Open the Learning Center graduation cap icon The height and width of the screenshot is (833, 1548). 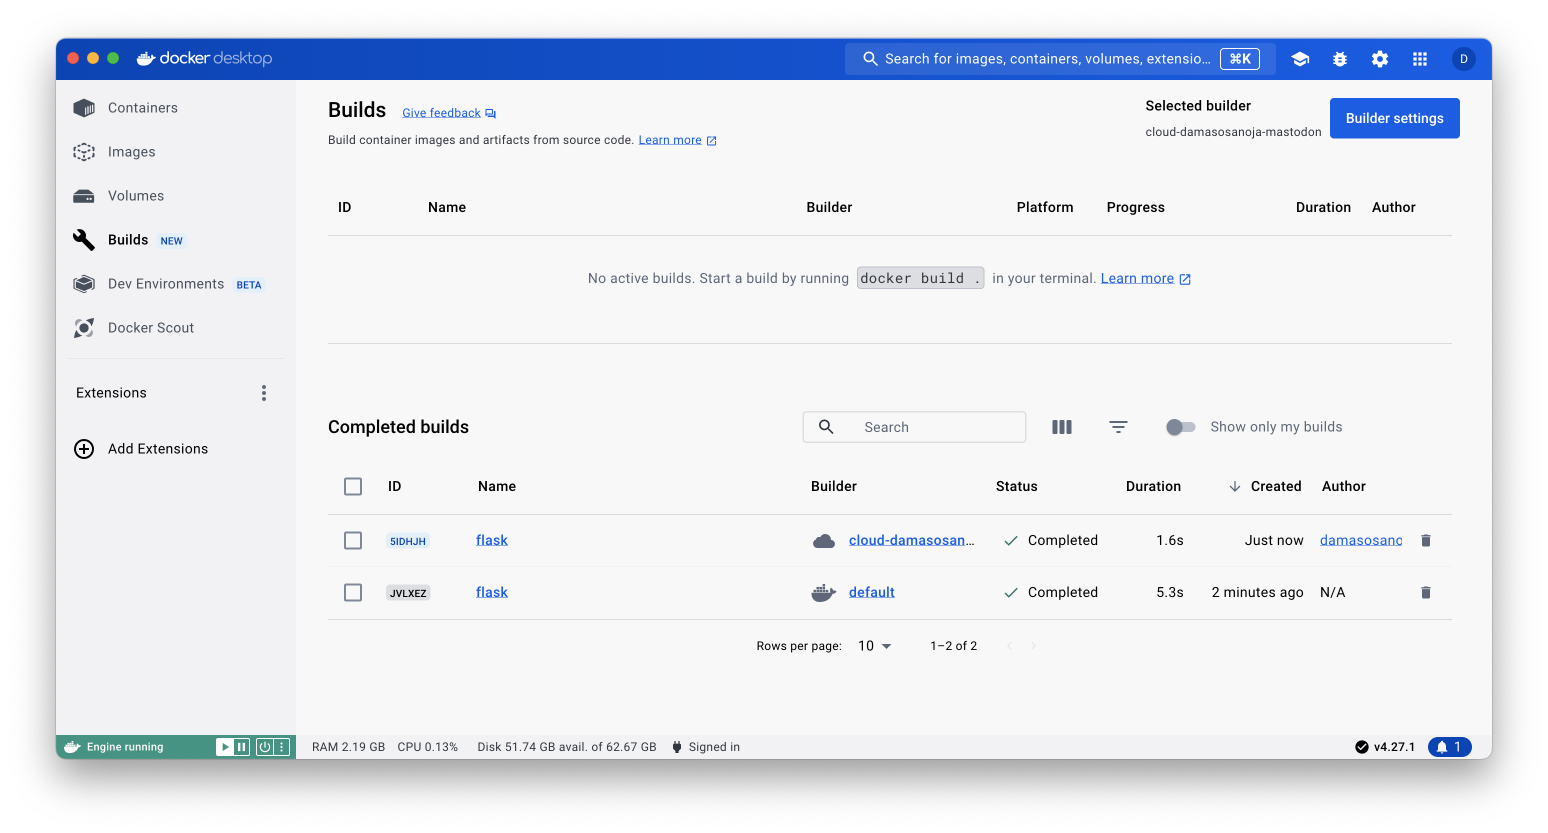[x=1300, y=59]
